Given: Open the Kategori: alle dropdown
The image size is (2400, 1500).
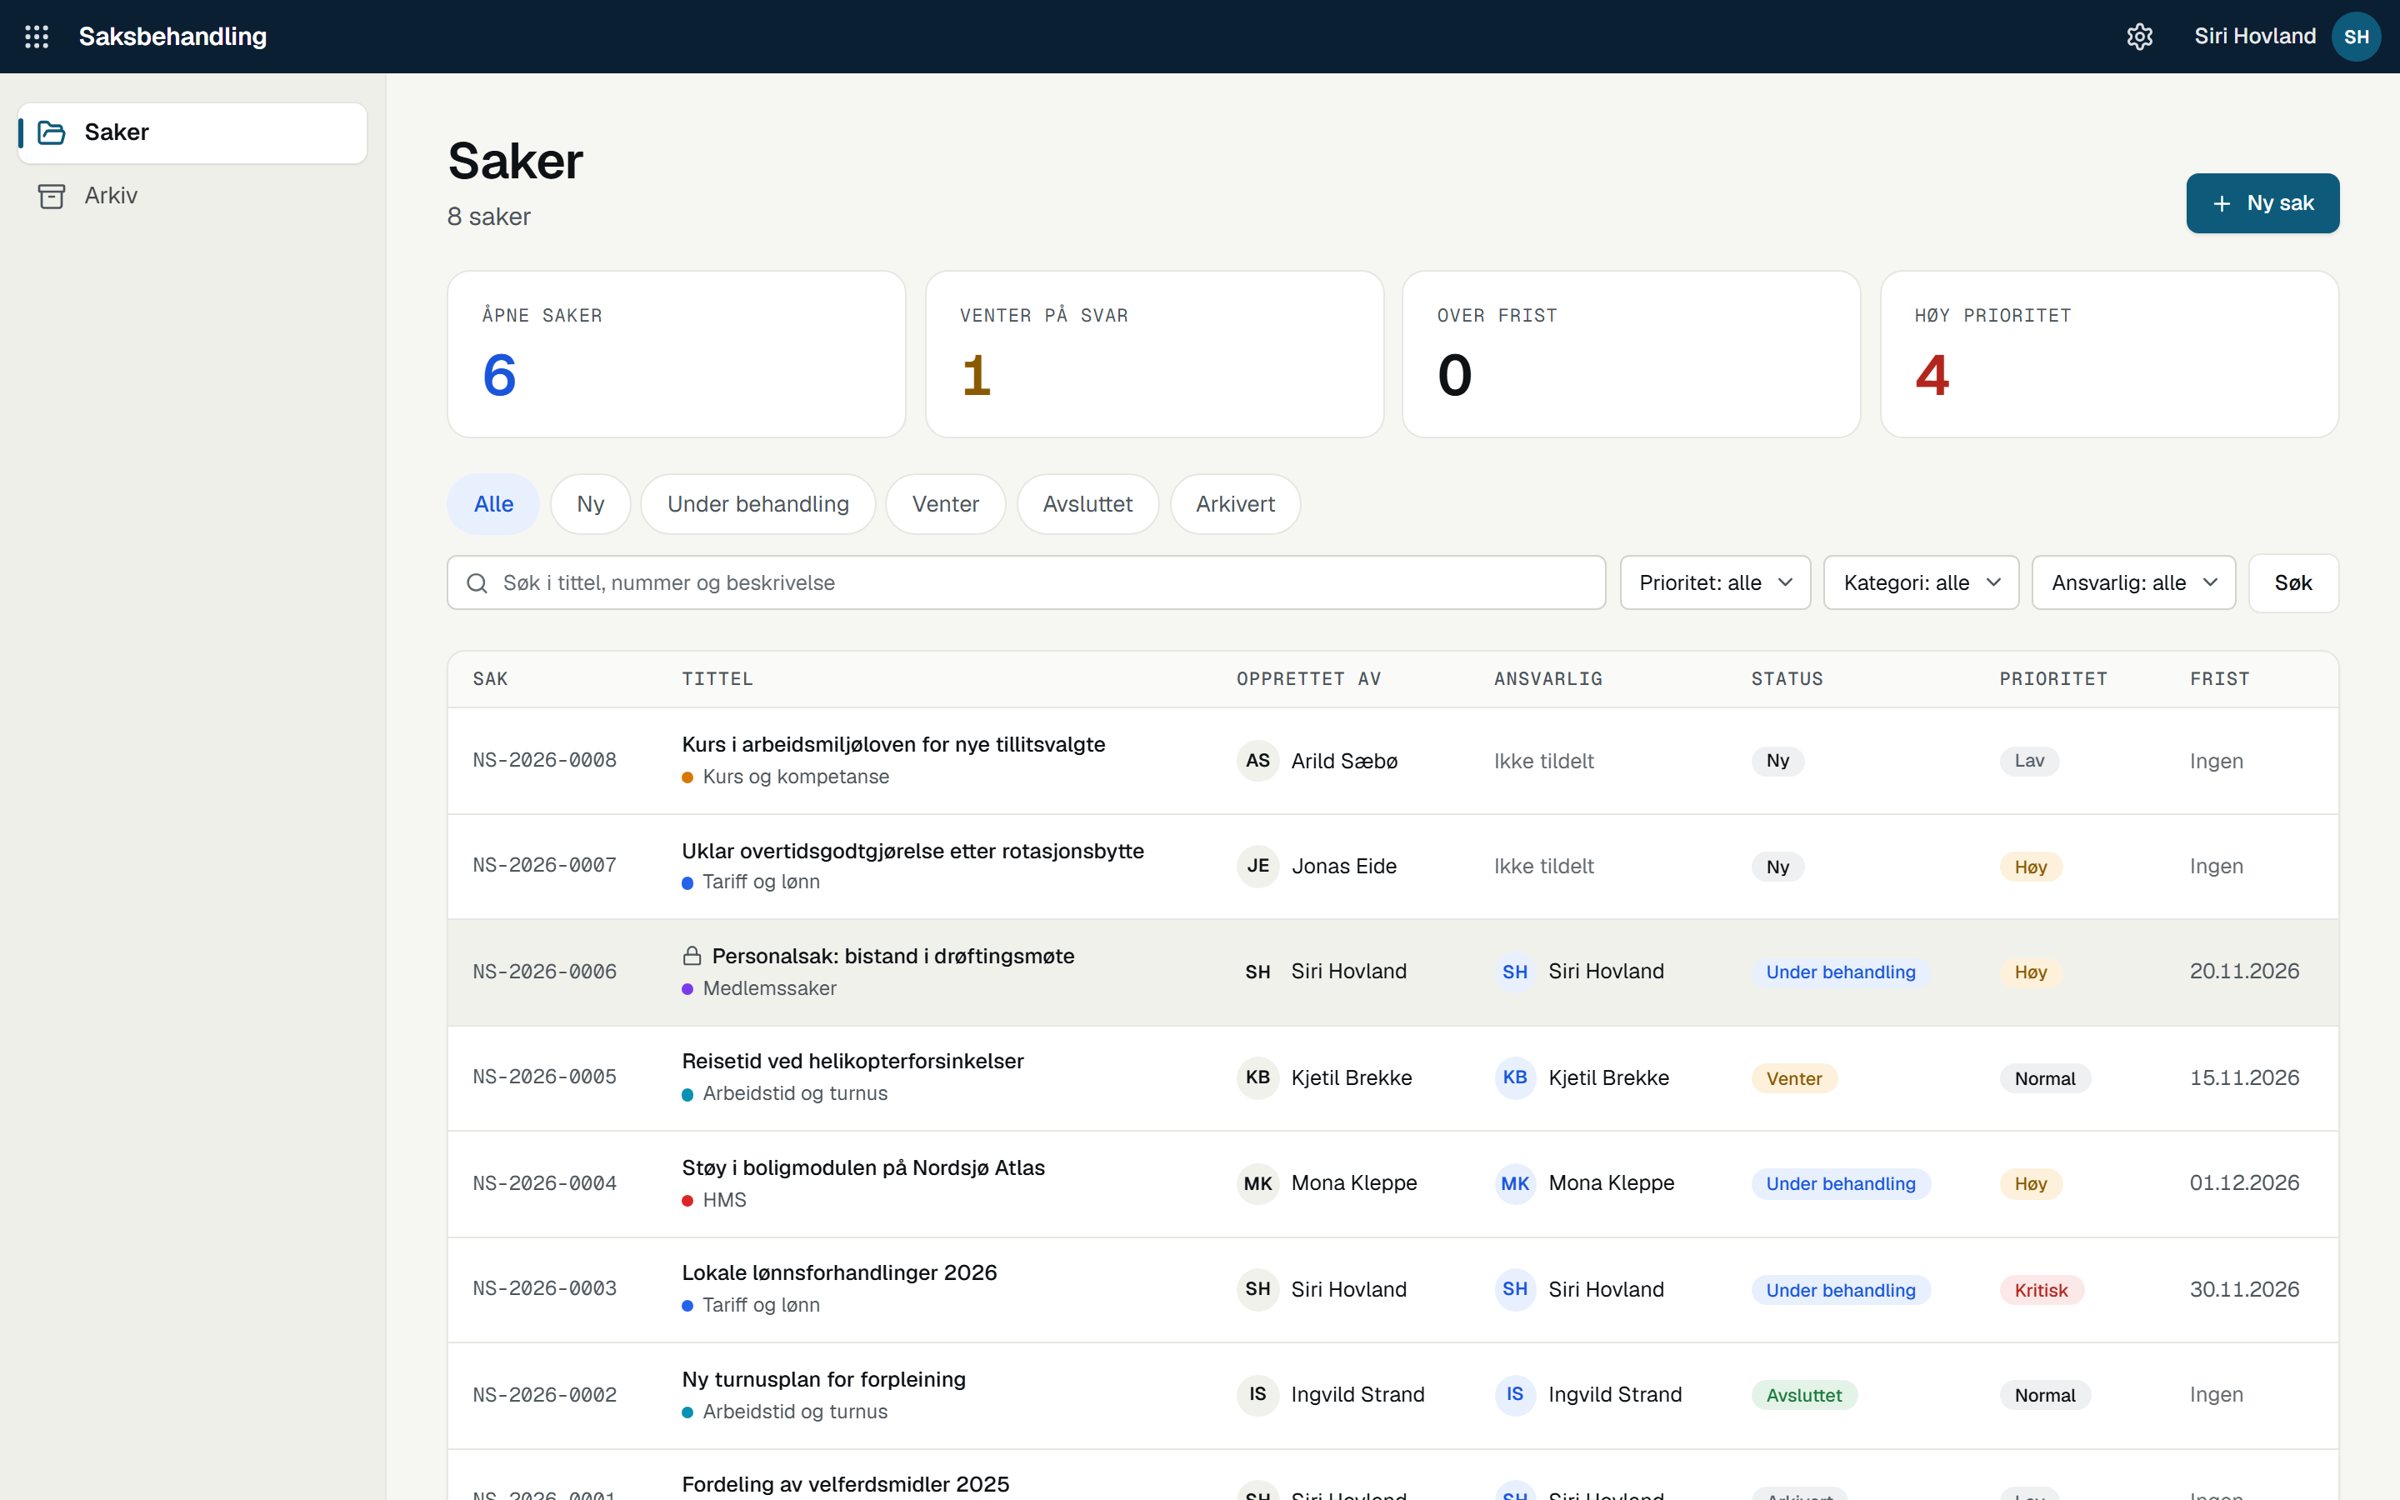Looking at the screenshot, I should click(1921, 583).
